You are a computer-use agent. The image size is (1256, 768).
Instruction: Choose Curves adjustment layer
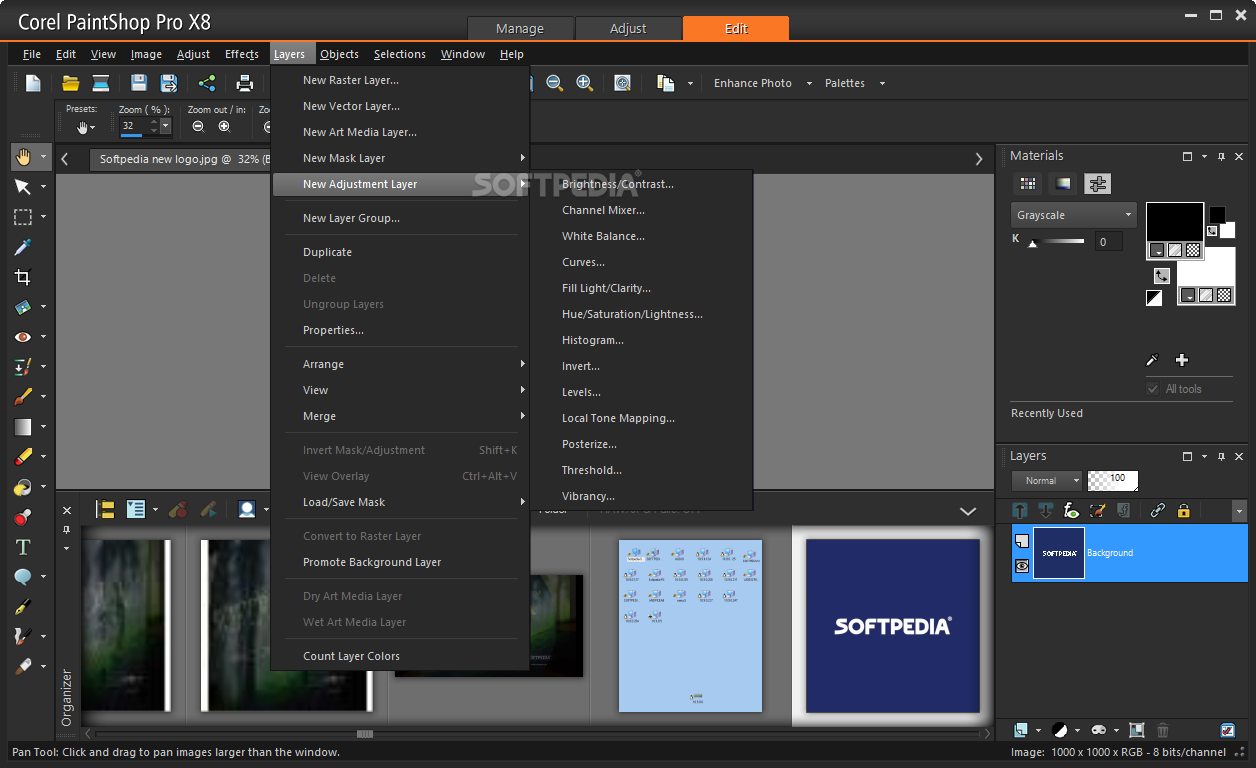[583, 262]
